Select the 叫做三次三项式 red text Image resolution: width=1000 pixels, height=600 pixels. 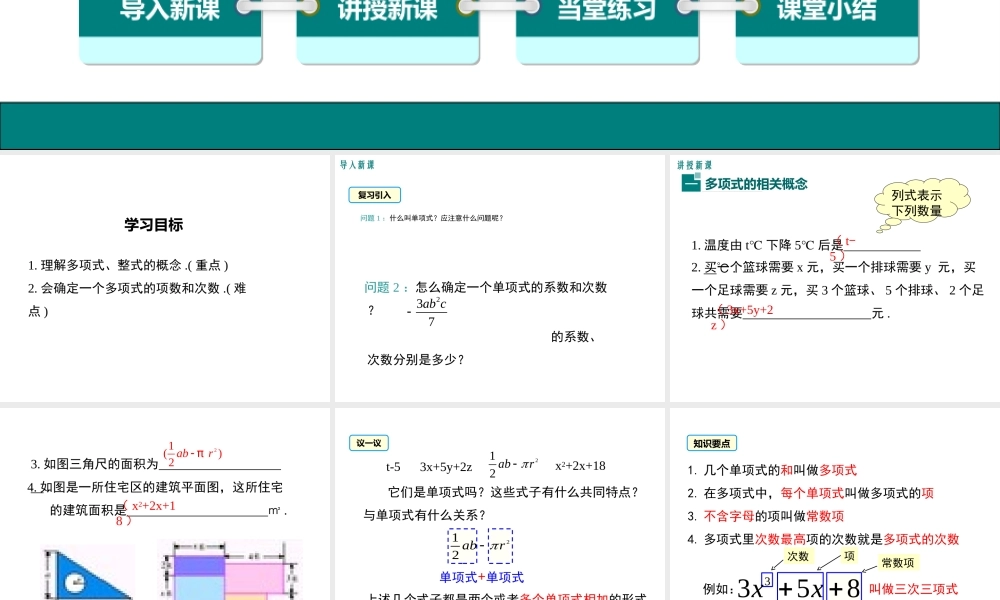click(913, 589)
